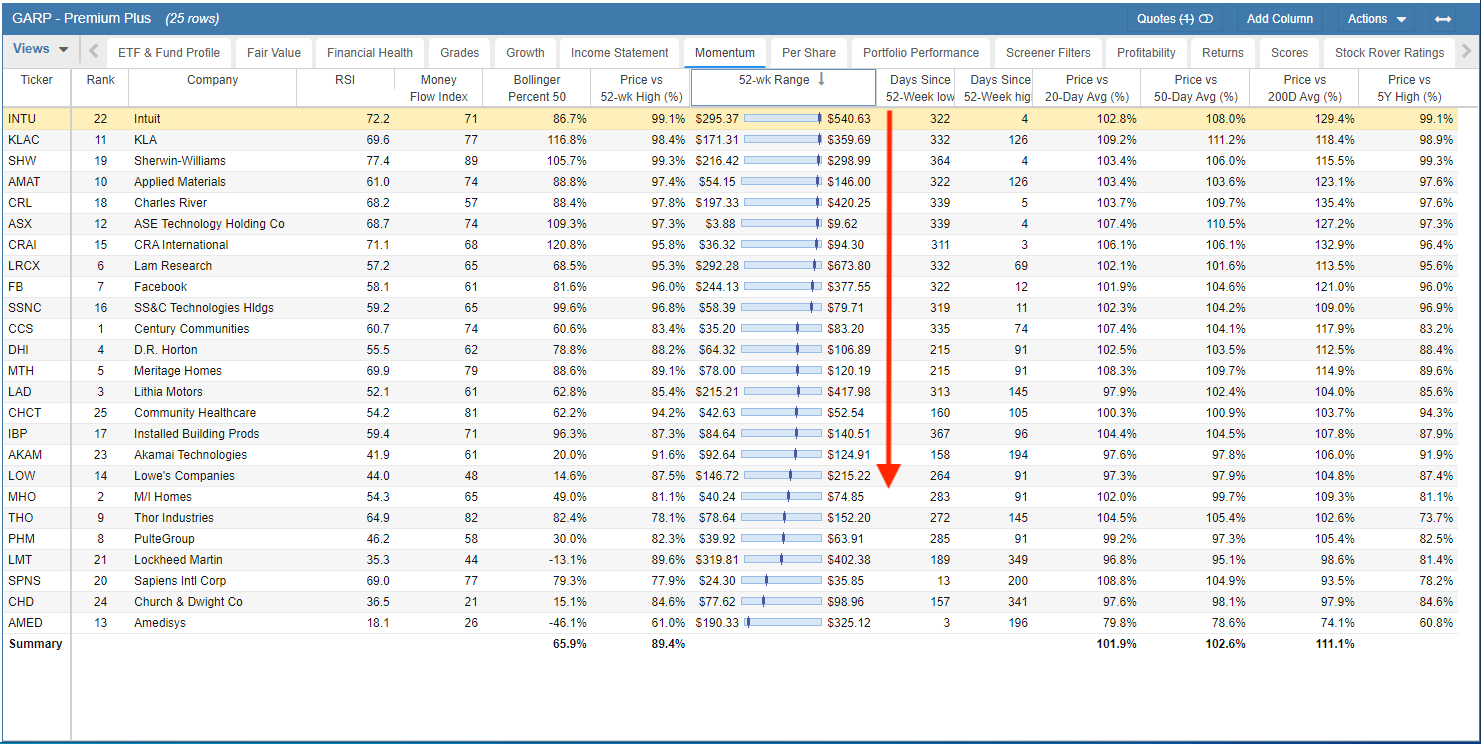Viewport: 1481px width, 744px height.
Task: Sort by Days Since 52-Week low header
Action: click(x=920, y=87)
